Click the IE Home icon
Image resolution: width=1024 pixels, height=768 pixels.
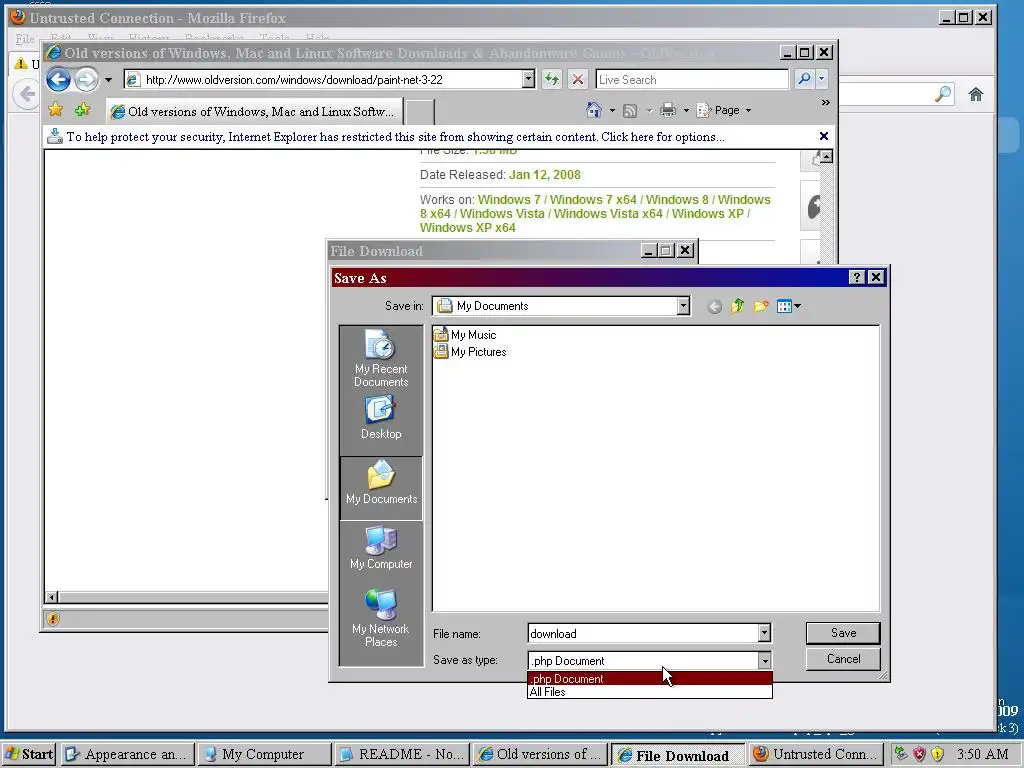point(594,110)
